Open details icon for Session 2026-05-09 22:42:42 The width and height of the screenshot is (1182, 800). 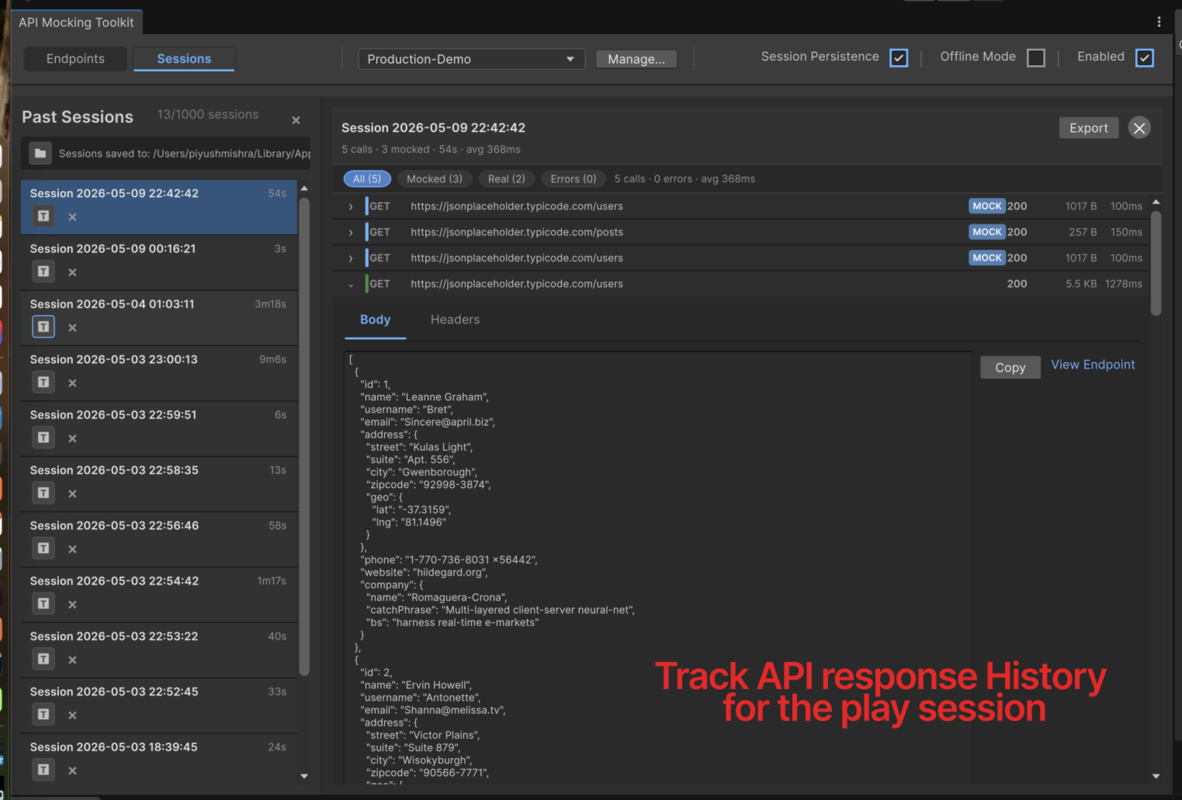click(43, 216)
